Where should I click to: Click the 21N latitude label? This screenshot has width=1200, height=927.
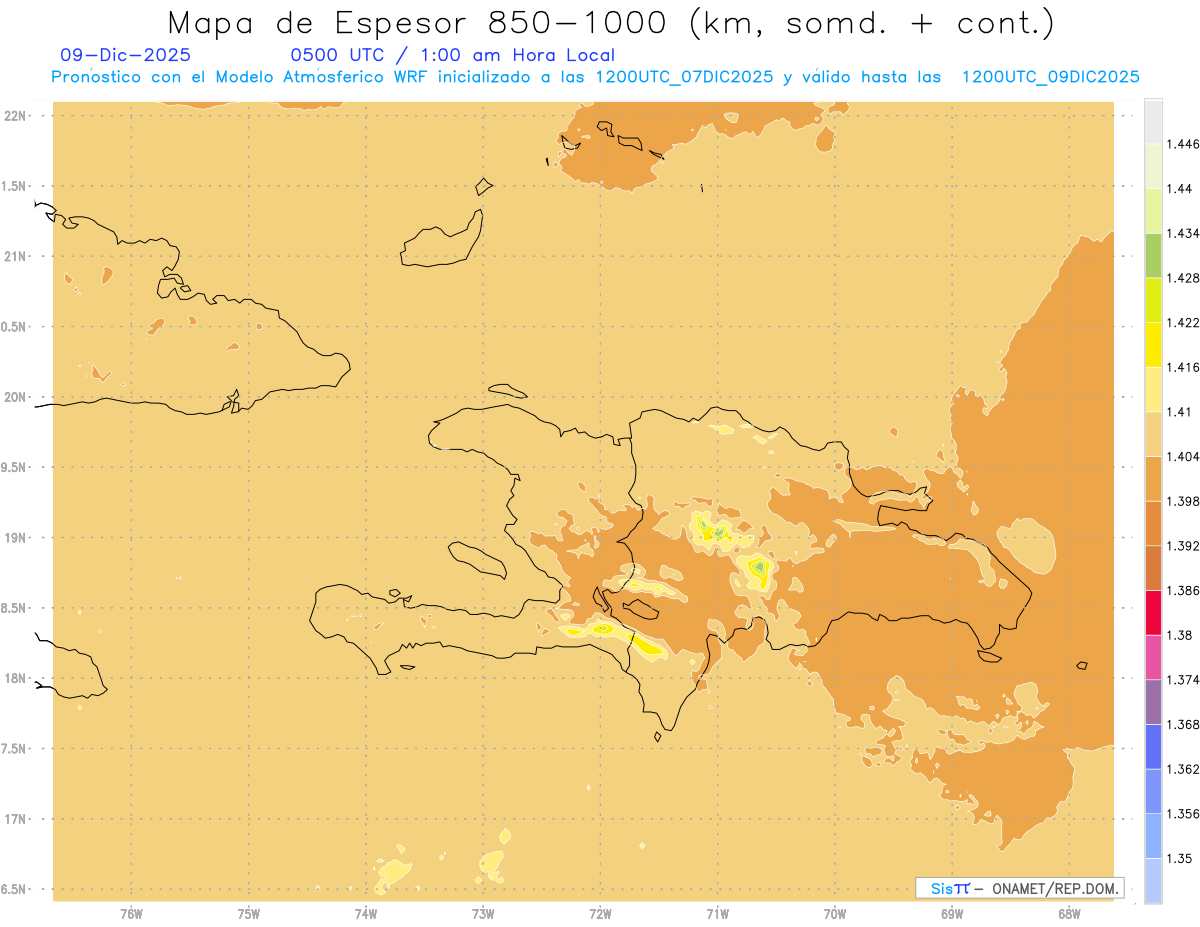[15, 257]
